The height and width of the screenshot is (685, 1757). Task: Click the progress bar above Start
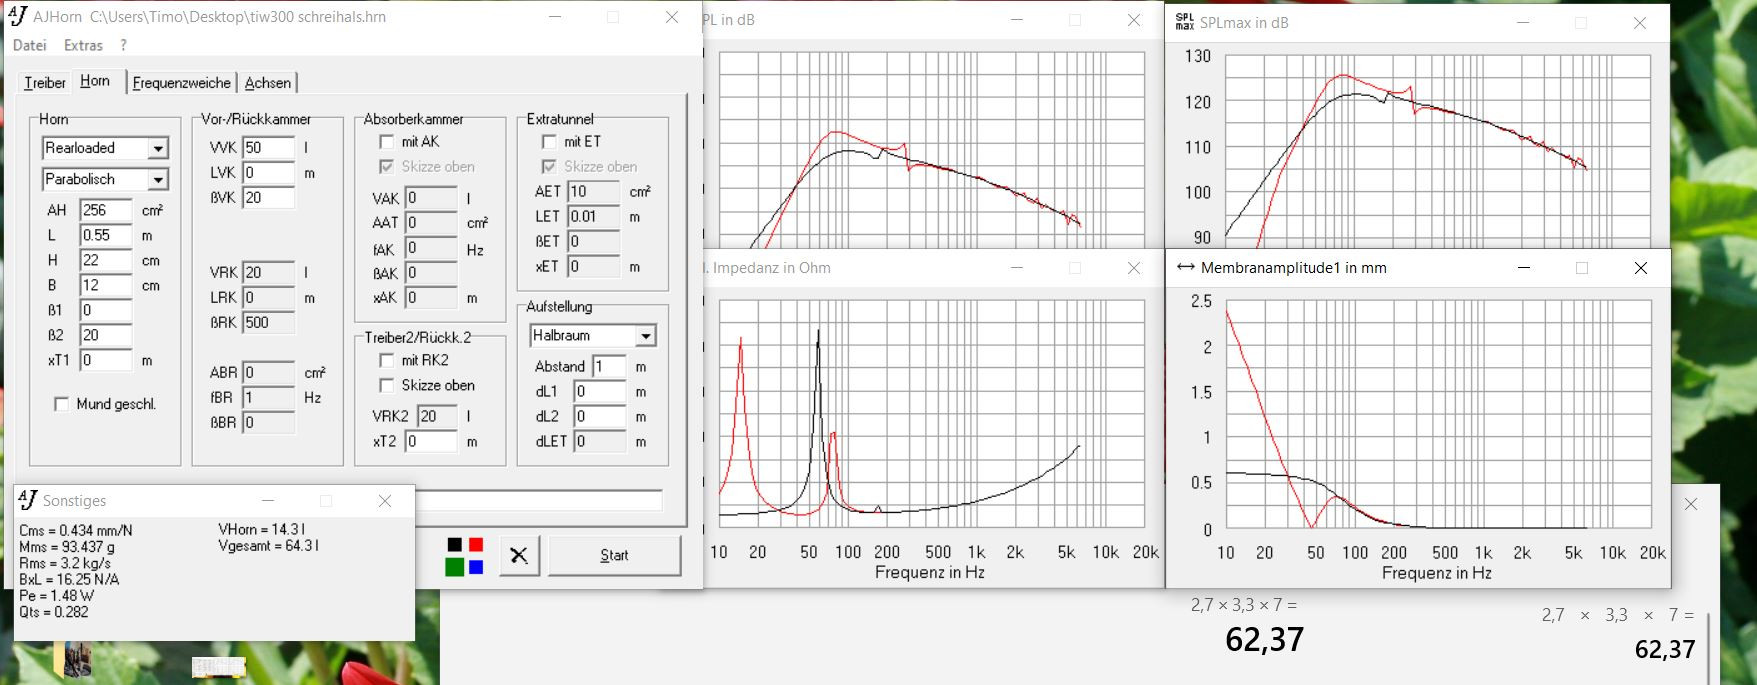pos(538,501)
